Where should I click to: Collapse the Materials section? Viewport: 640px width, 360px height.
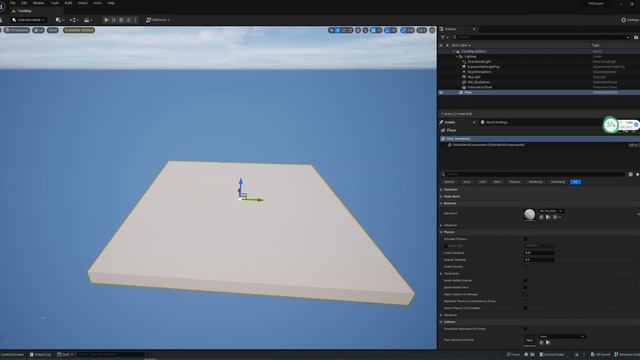(x=441, y=203)
